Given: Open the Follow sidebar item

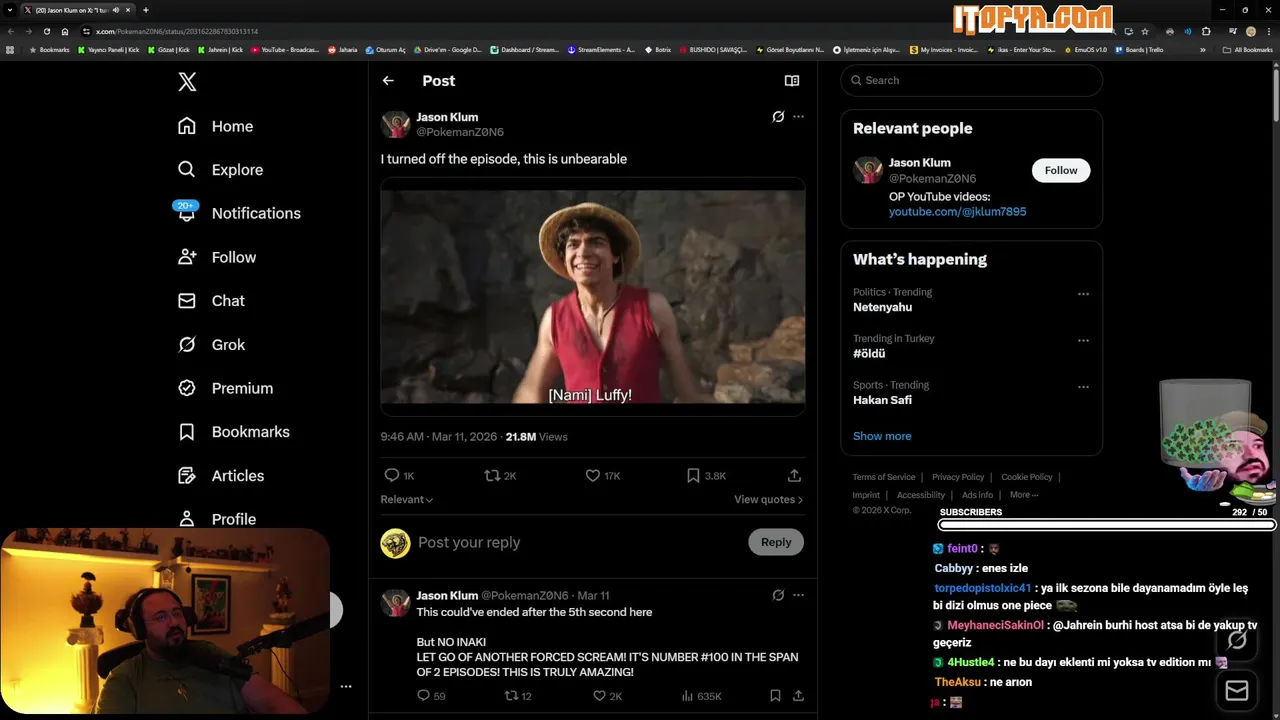Looking at the screenshot, I should (x=217, y=257).
